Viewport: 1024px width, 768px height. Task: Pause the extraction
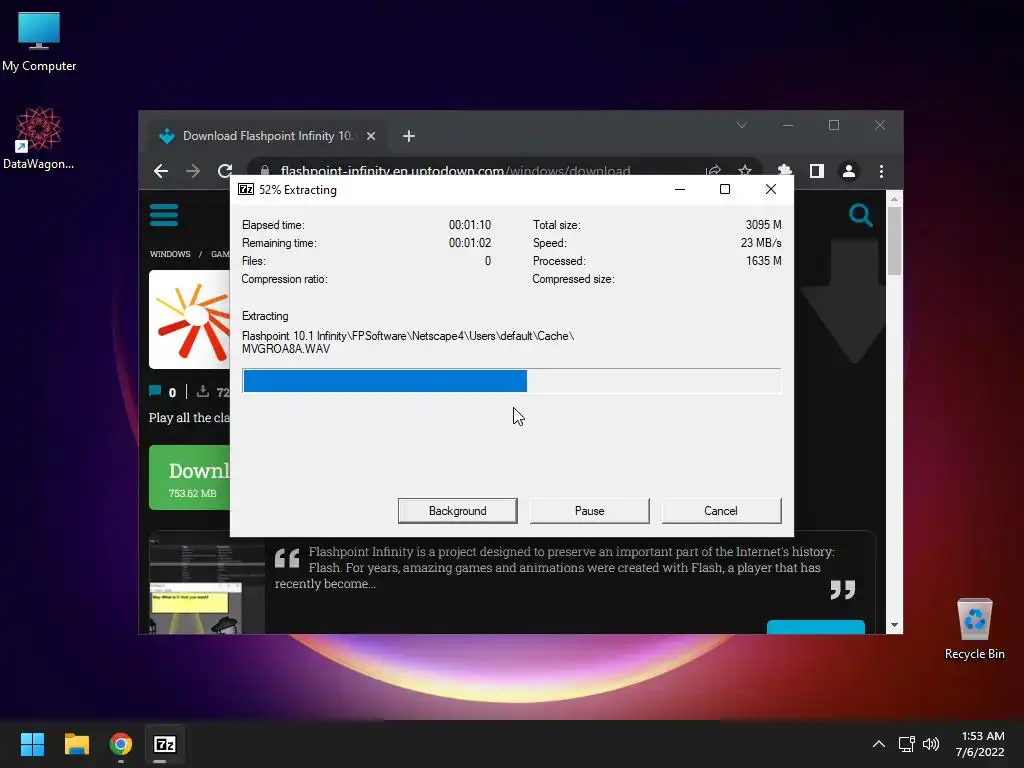tap(589, 511)
